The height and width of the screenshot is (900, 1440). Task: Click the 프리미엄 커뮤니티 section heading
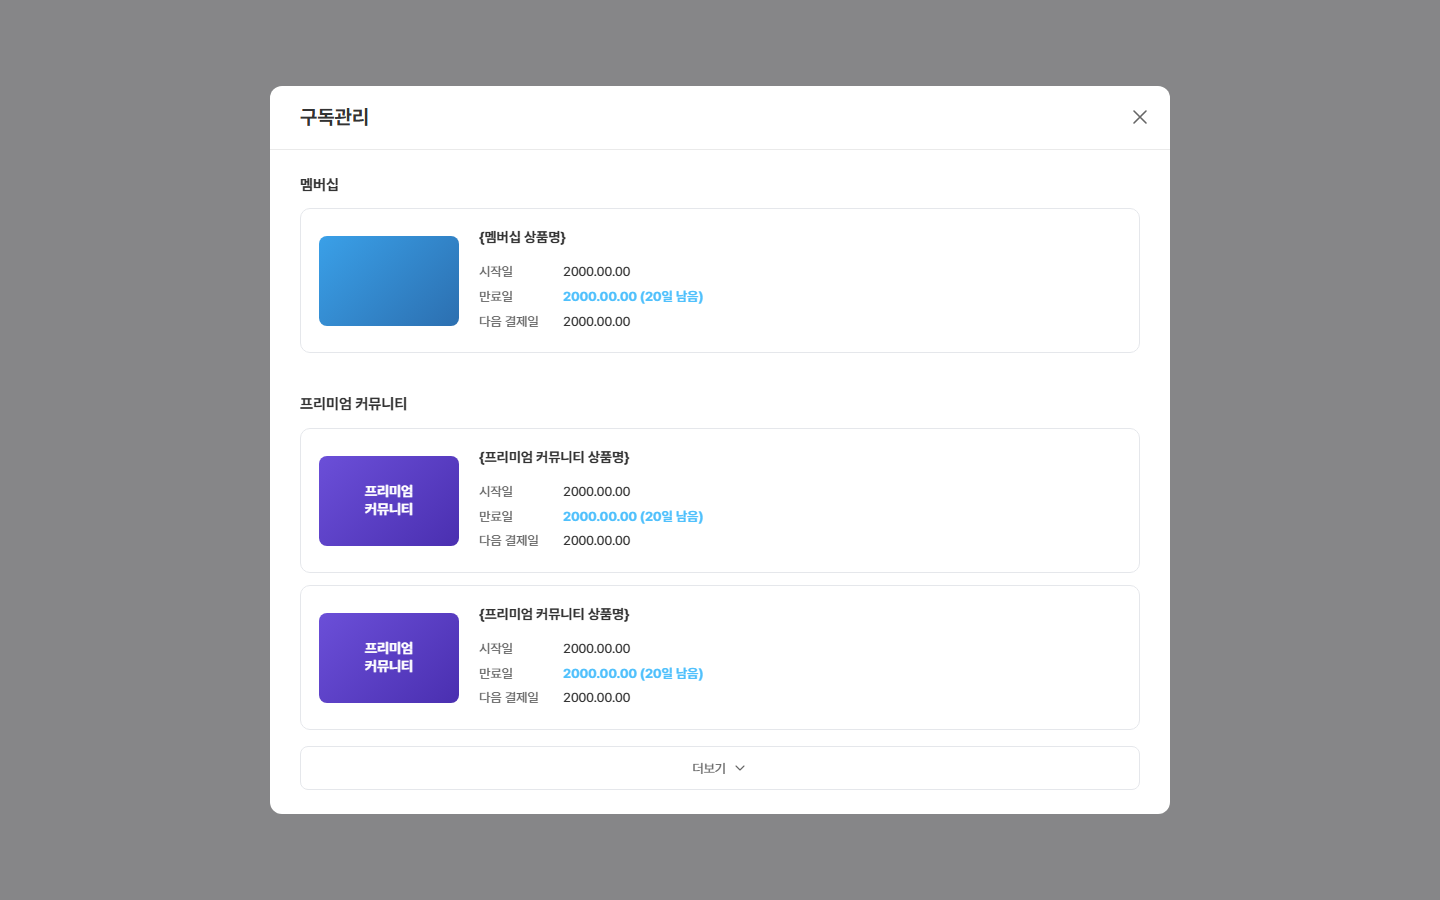(353, 403)
